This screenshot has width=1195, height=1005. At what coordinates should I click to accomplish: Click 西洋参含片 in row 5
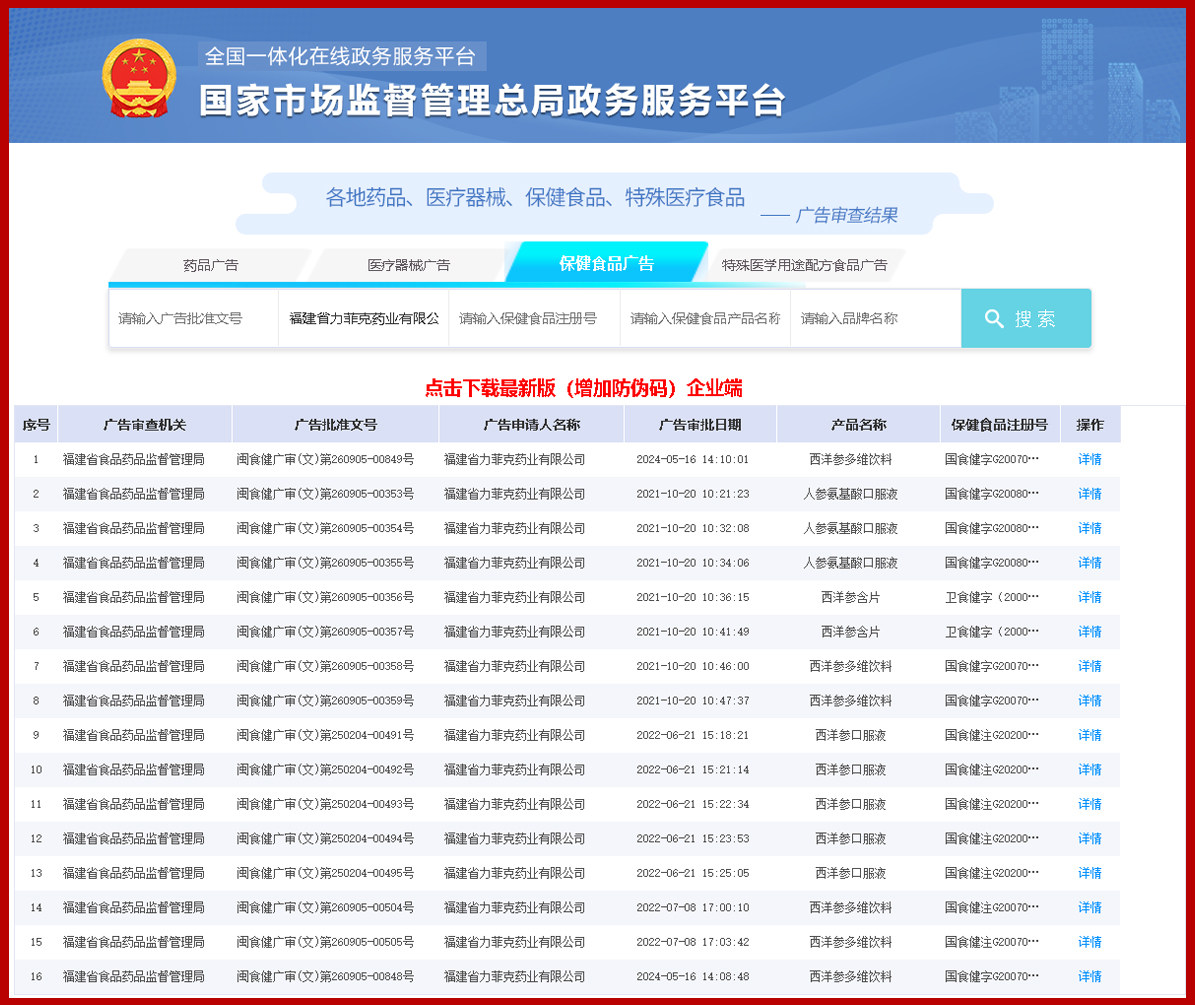851,597
